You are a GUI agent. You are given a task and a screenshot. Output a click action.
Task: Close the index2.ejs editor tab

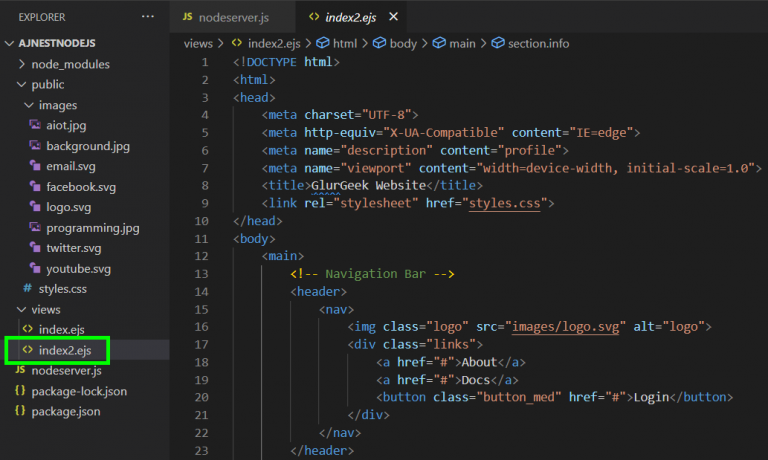pos(392,17)
